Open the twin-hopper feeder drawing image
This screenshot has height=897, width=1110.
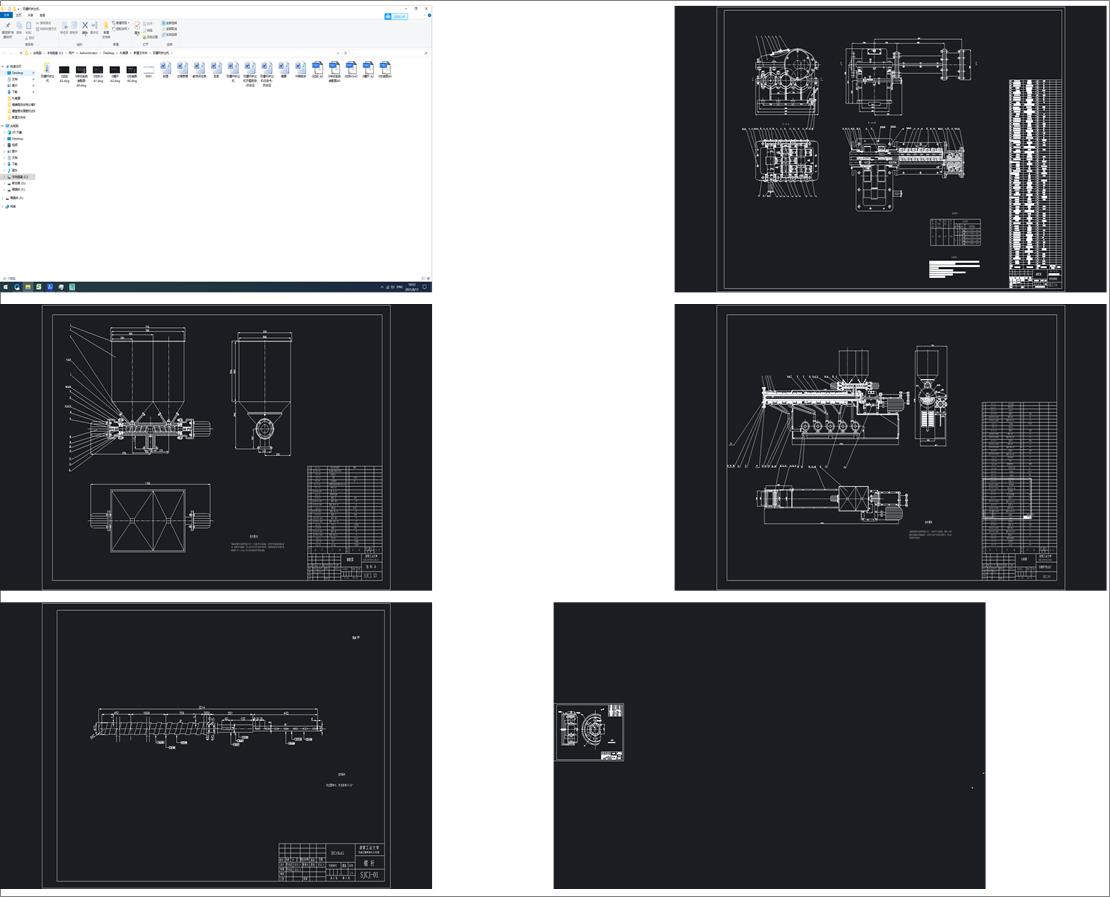(x=216, y=447)
